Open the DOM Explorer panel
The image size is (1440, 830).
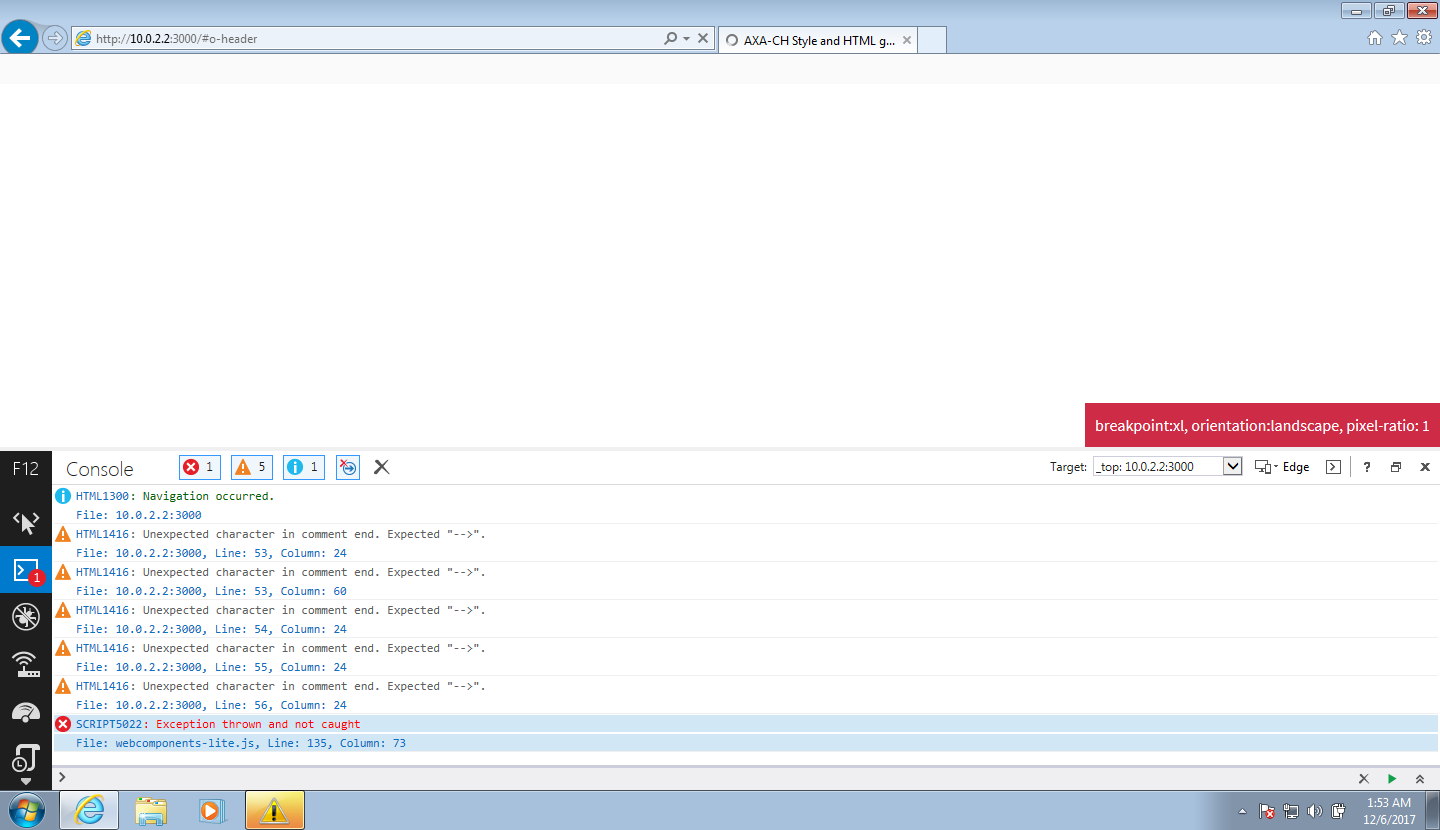pyautogui.click(x=25, y=521)
